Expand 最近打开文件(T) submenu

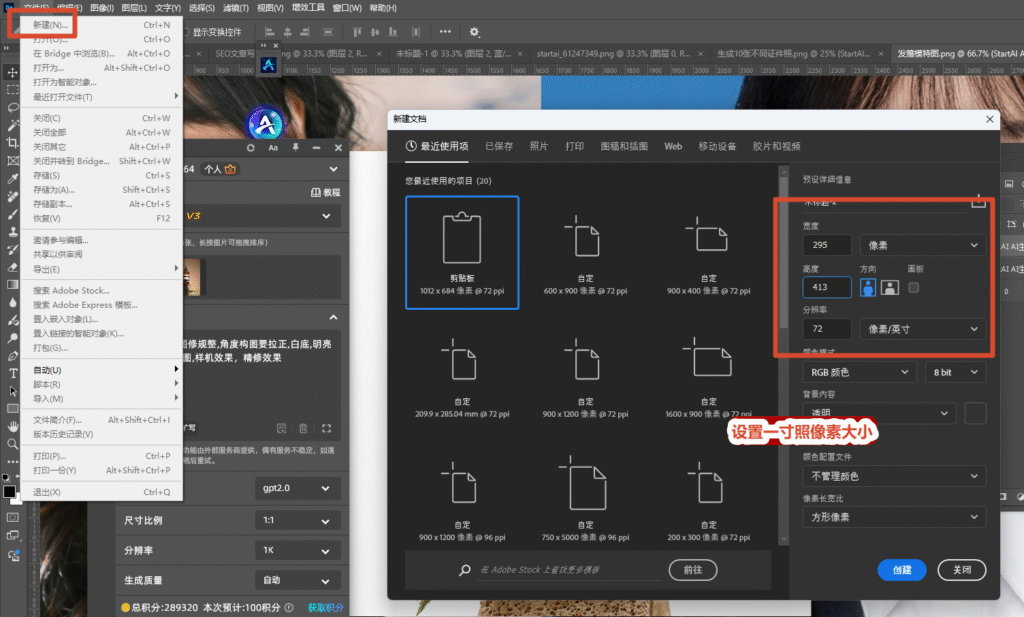(x=101, y=97)
